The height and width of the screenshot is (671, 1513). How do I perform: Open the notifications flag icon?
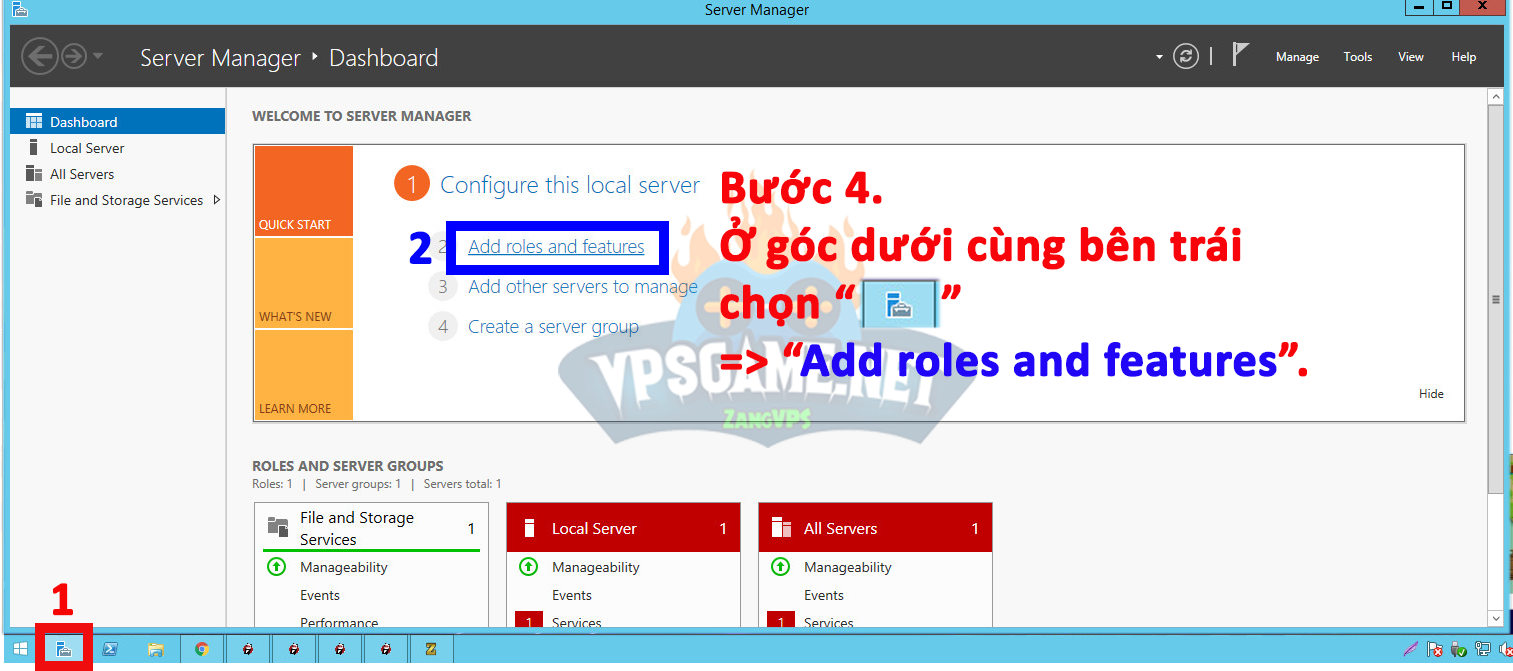1240,56
